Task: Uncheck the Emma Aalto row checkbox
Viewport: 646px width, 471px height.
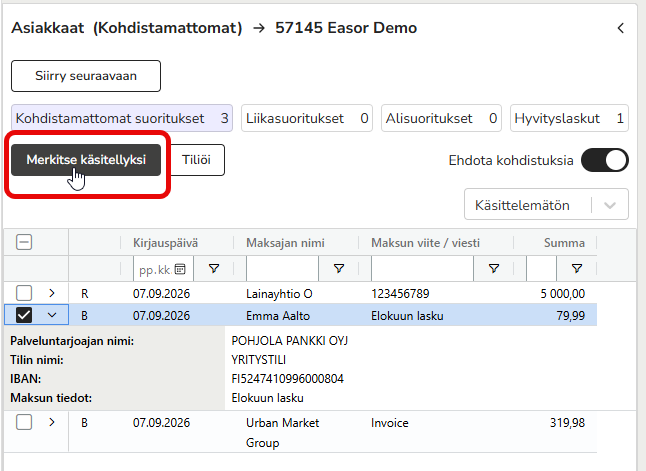Action: tap(24, 315)
